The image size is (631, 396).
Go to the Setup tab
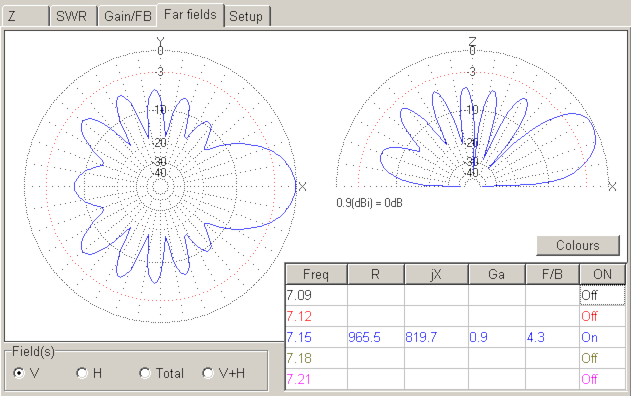(246, 16)
